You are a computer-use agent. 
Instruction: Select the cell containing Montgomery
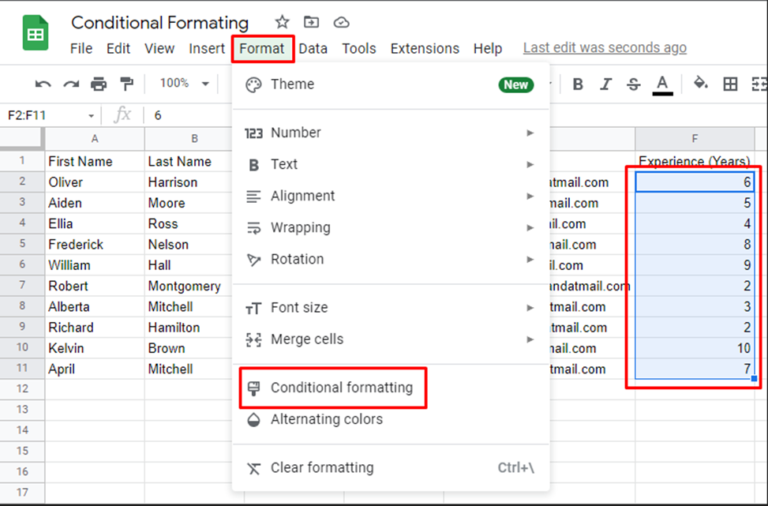pos(189,286)
